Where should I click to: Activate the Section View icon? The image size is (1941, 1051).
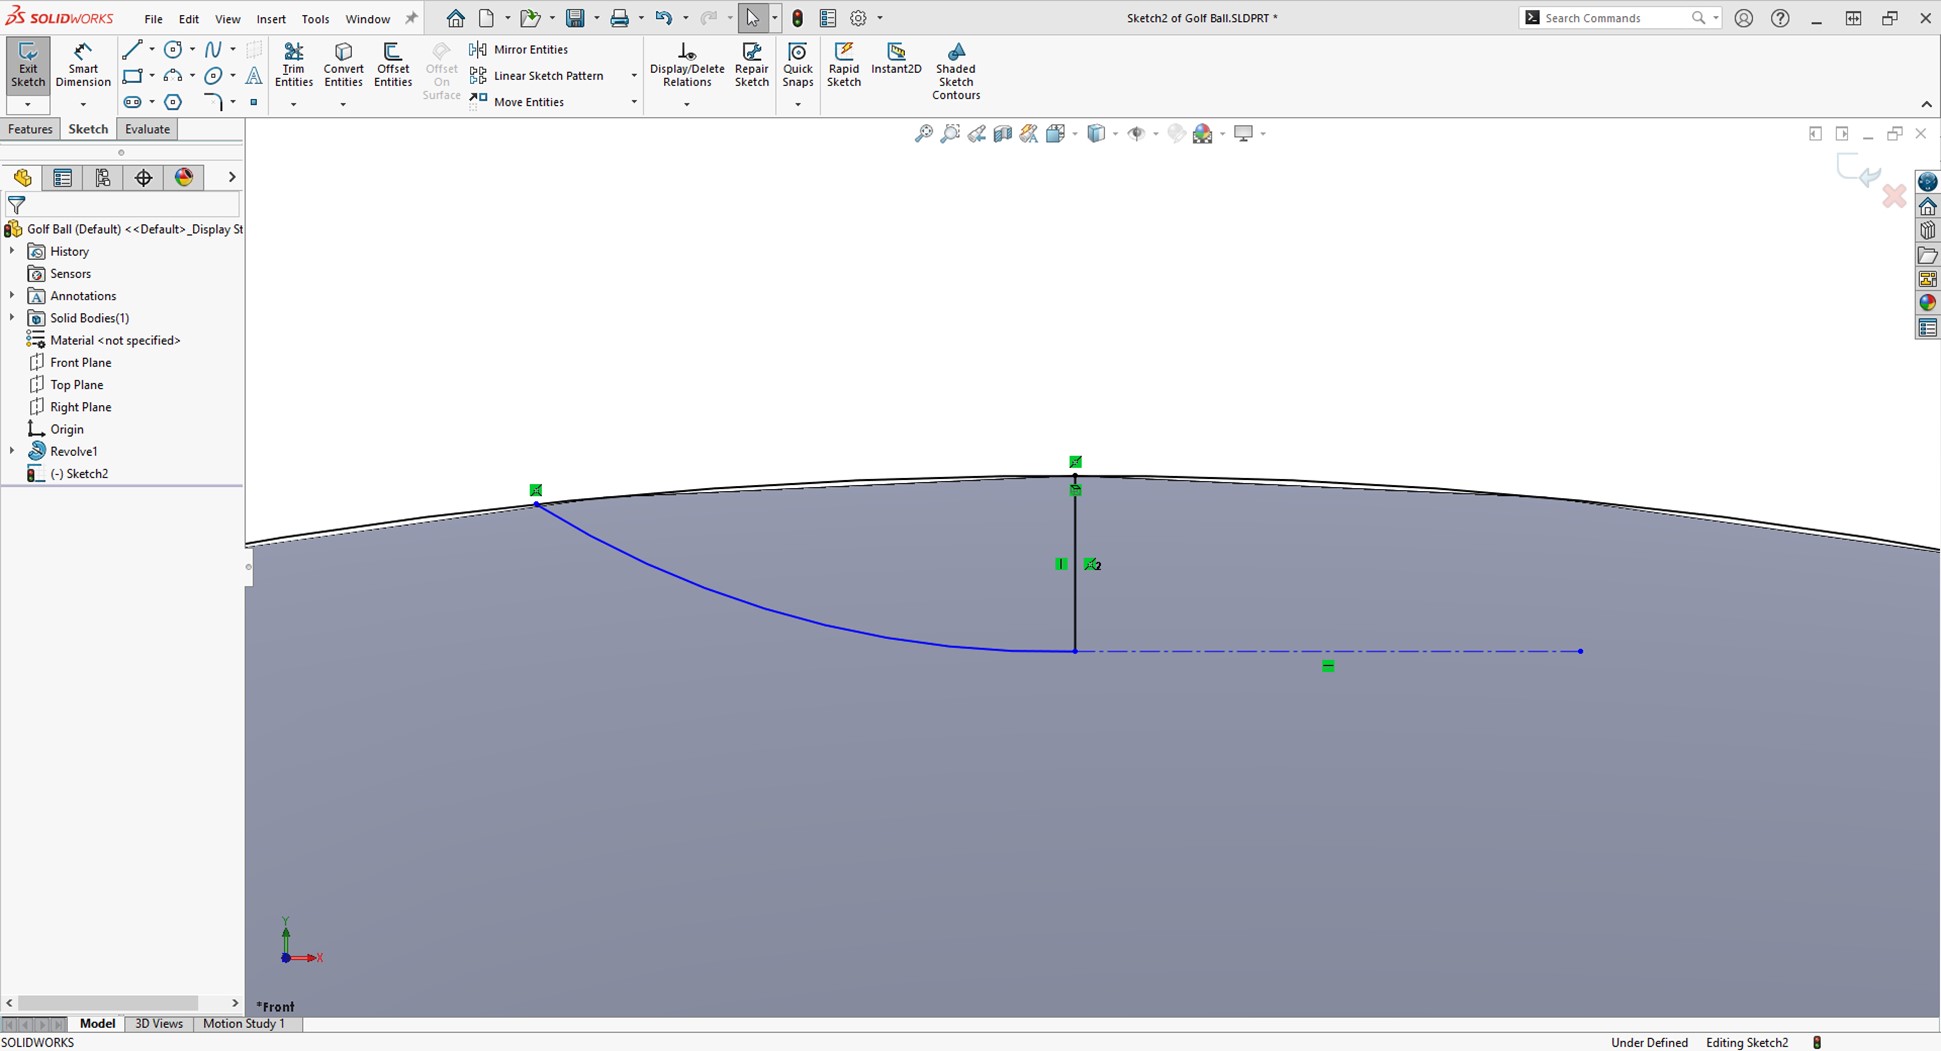click(x=1003, y=133)
